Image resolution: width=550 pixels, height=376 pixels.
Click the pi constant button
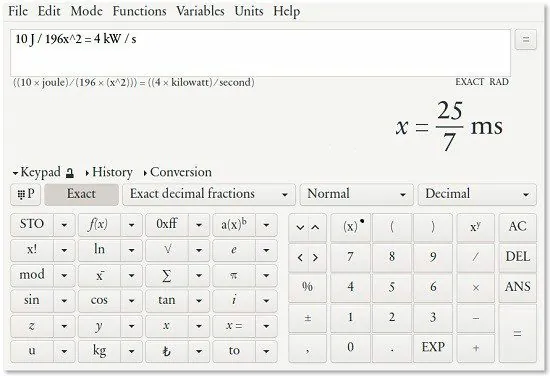click(234, 275)
